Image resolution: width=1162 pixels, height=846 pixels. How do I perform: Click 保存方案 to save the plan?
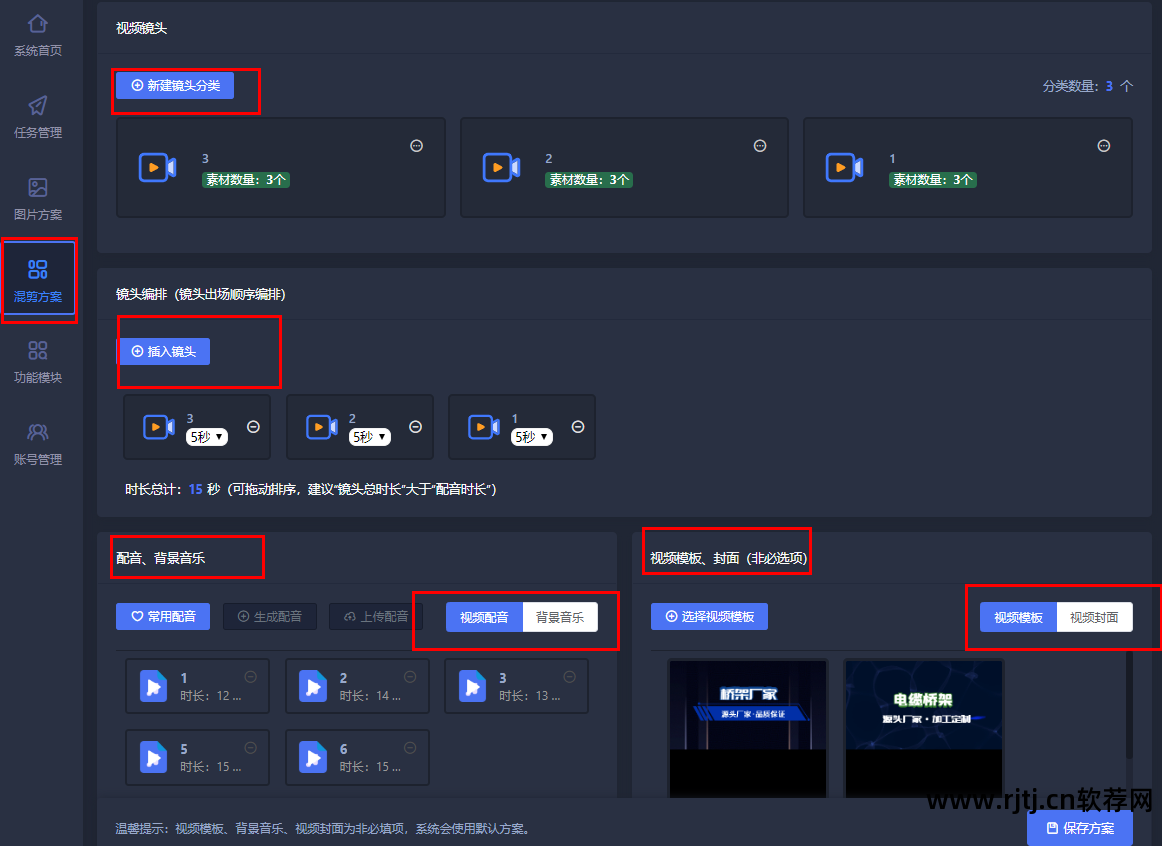click(1079, 828)
